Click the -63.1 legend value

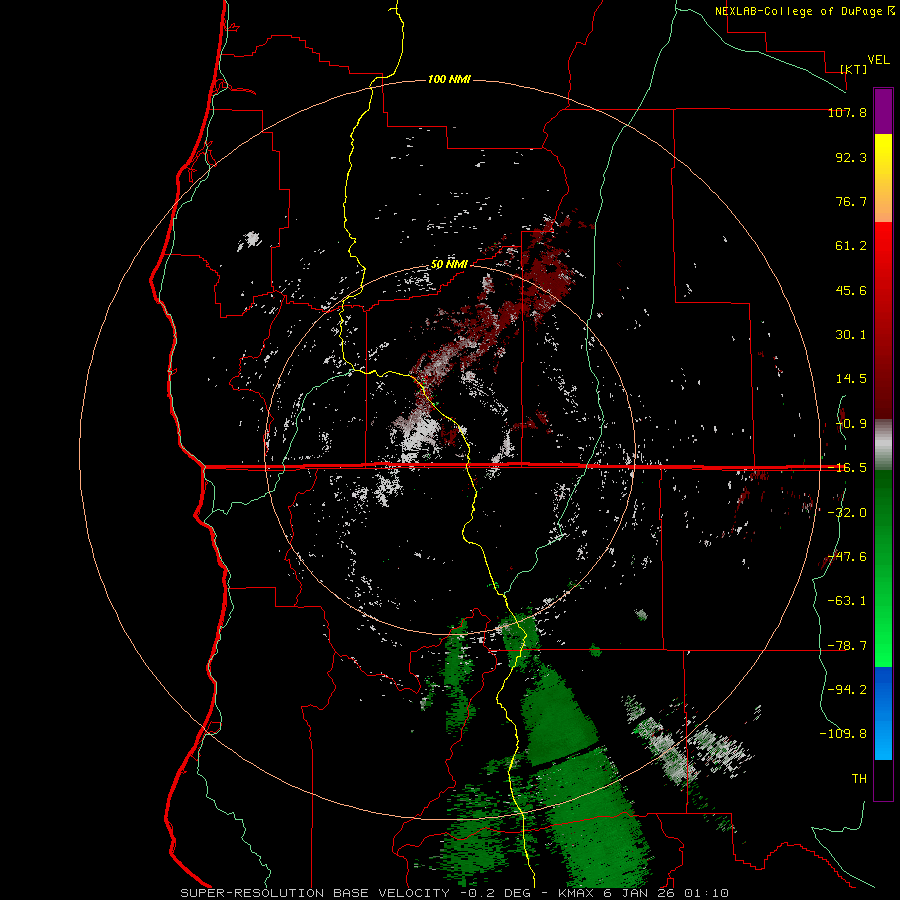coord(847,601)
